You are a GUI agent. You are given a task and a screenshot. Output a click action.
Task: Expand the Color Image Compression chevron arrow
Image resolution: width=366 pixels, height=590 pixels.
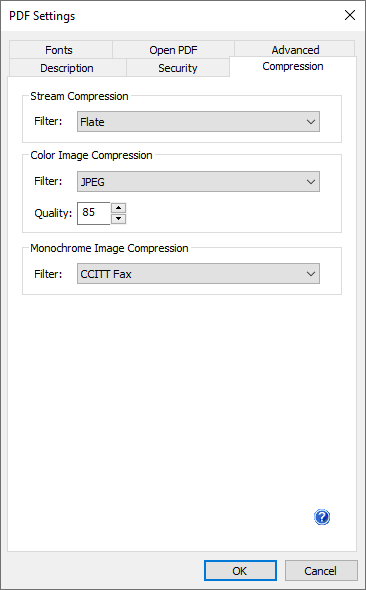[311, 182]
